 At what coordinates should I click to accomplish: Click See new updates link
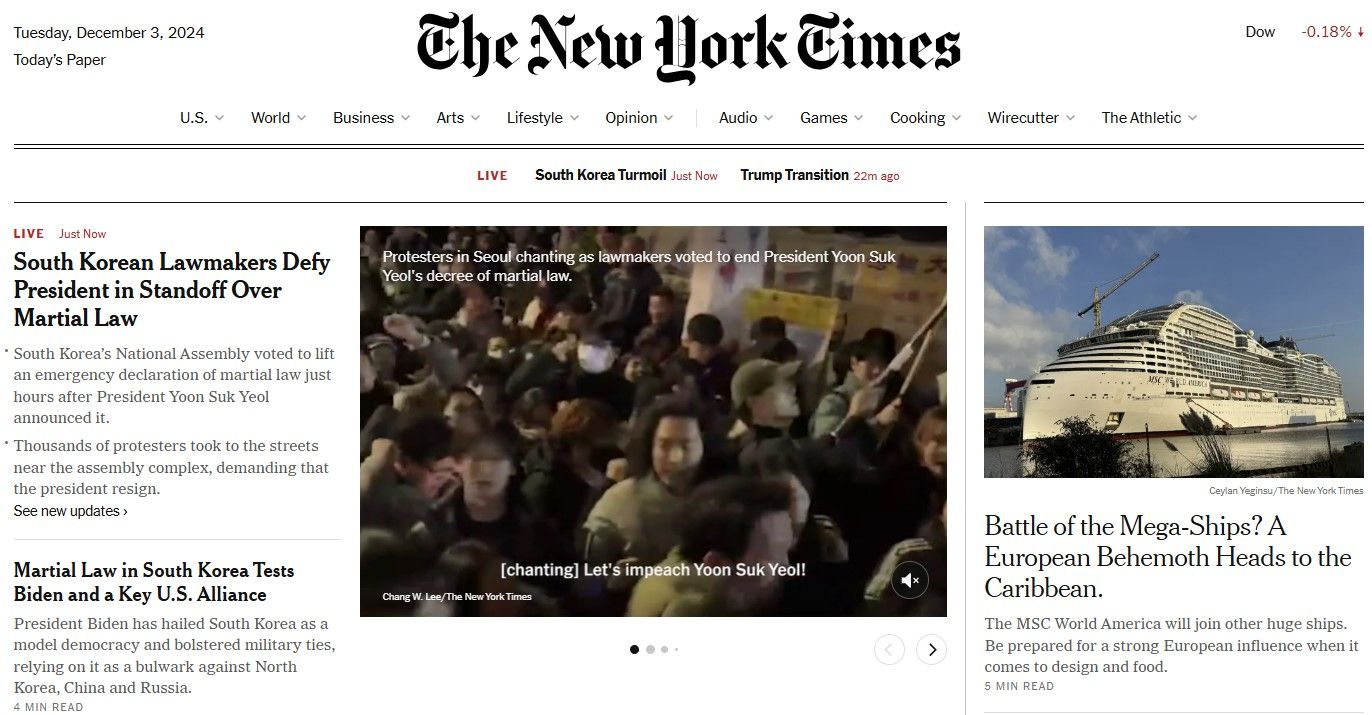click(71, 511)
